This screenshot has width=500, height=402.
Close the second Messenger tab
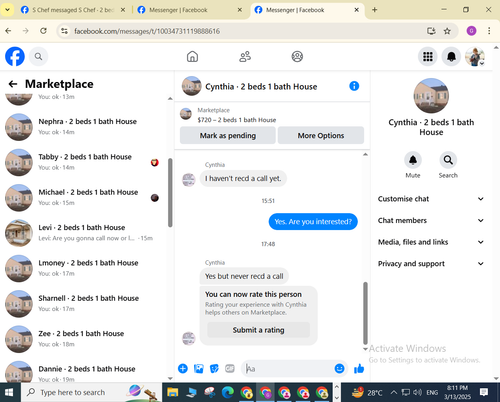(239, 10)
